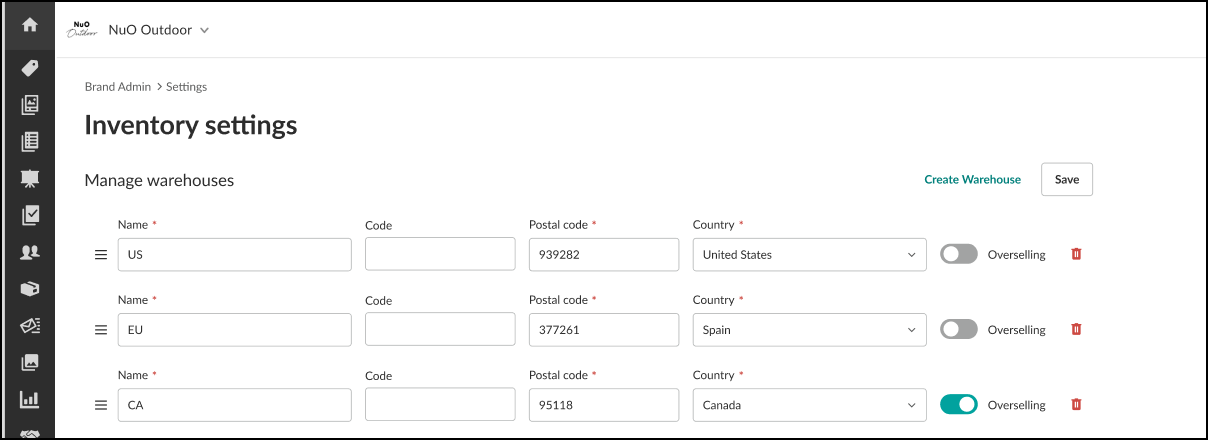Click the Postal code field containing 95118
The image size is (1208, 440).
(603, 405)
